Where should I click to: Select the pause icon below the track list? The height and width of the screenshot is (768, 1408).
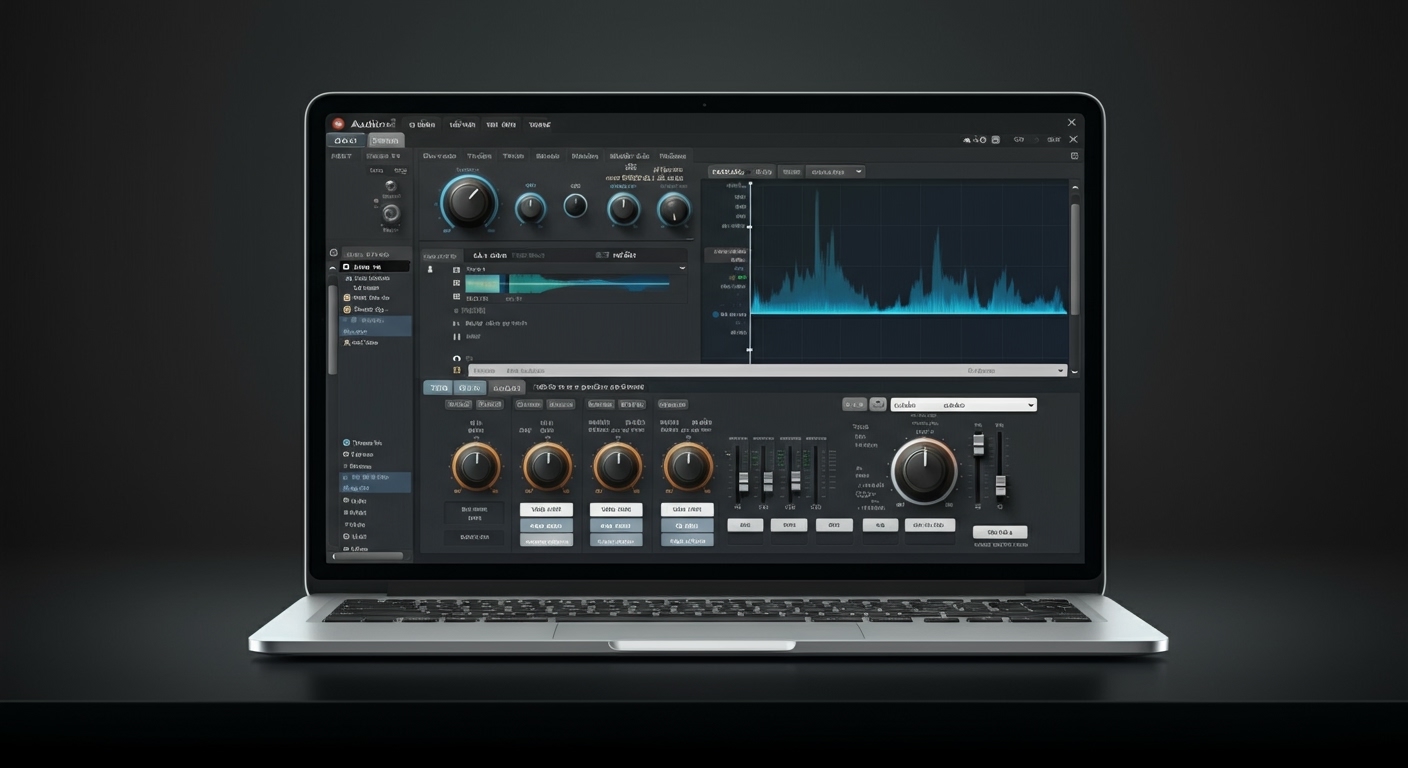point(456,337)
